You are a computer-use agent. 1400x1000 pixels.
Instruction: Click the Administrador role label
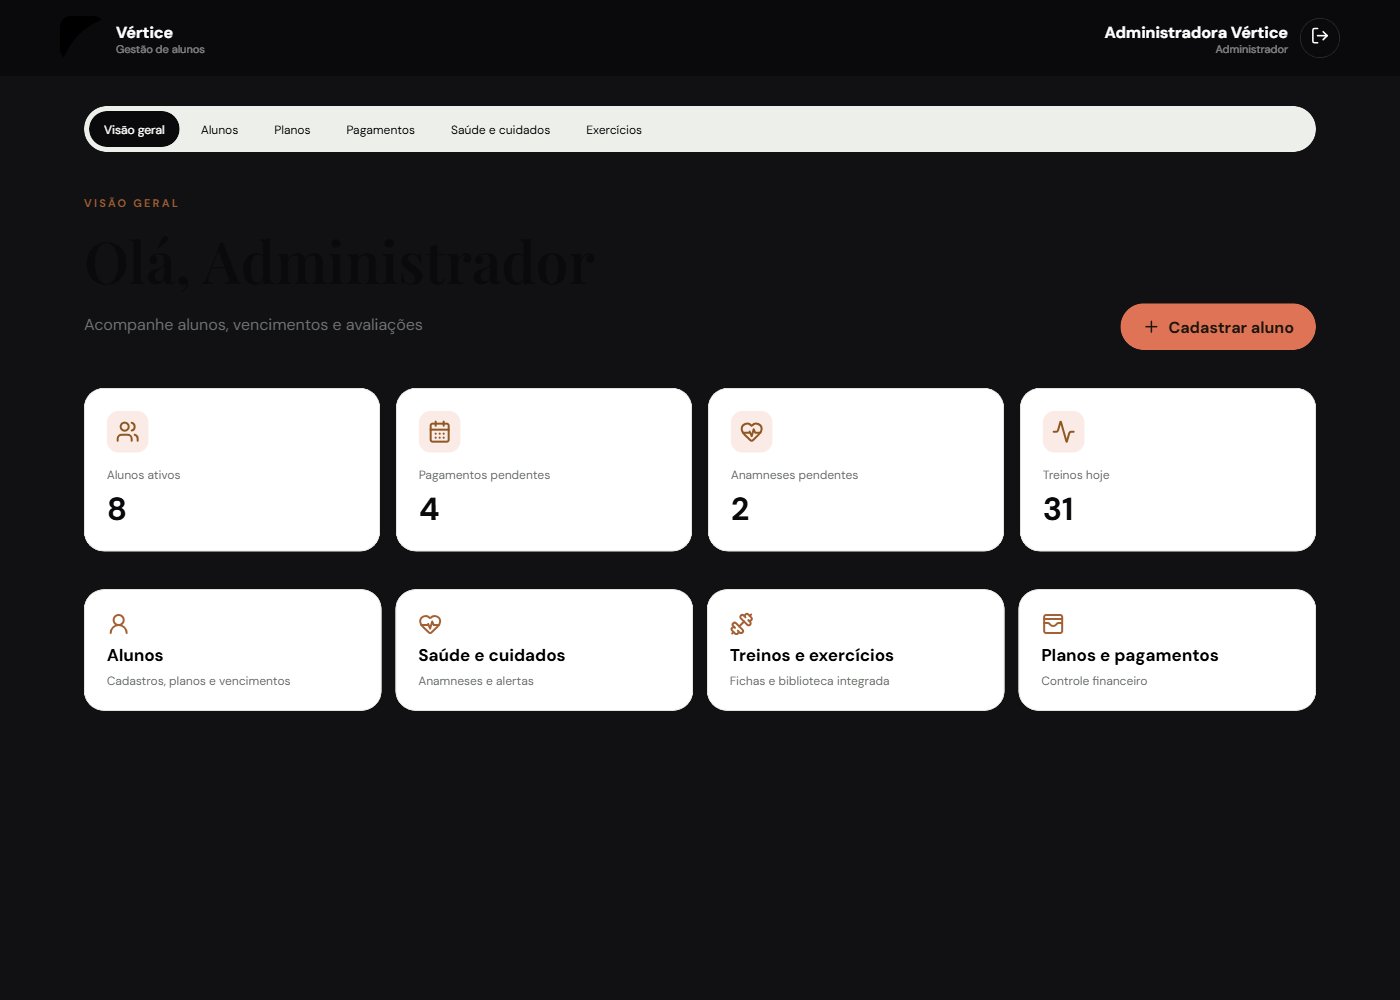click(1251, 49)
